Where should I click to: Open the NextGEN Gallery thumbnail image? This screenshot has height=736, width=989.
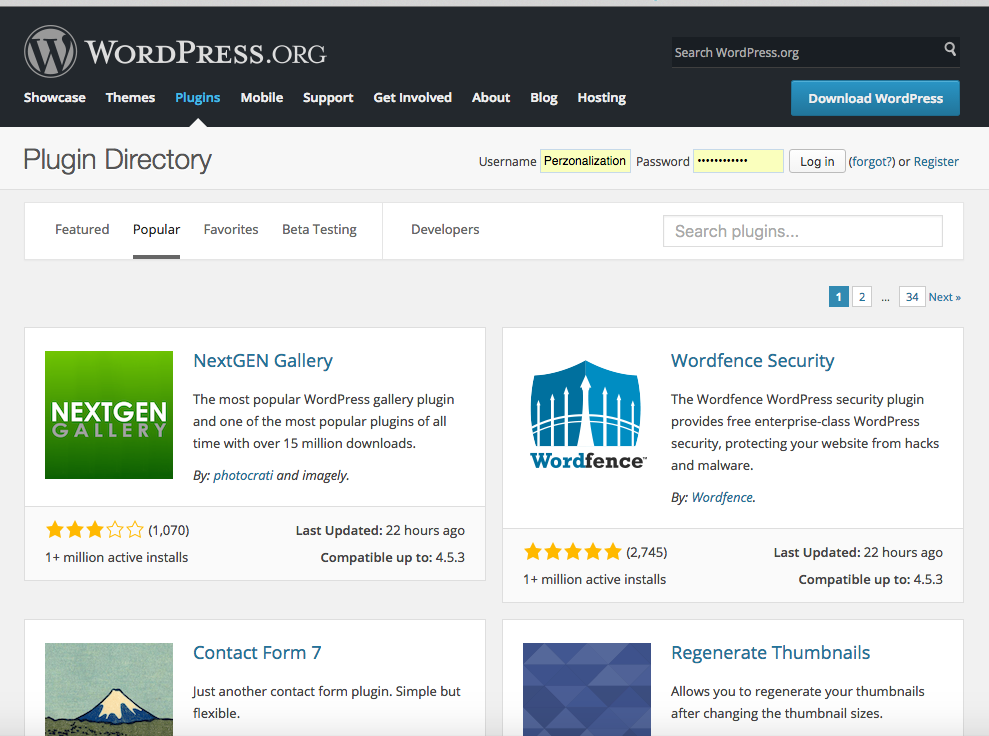point(109,415)
